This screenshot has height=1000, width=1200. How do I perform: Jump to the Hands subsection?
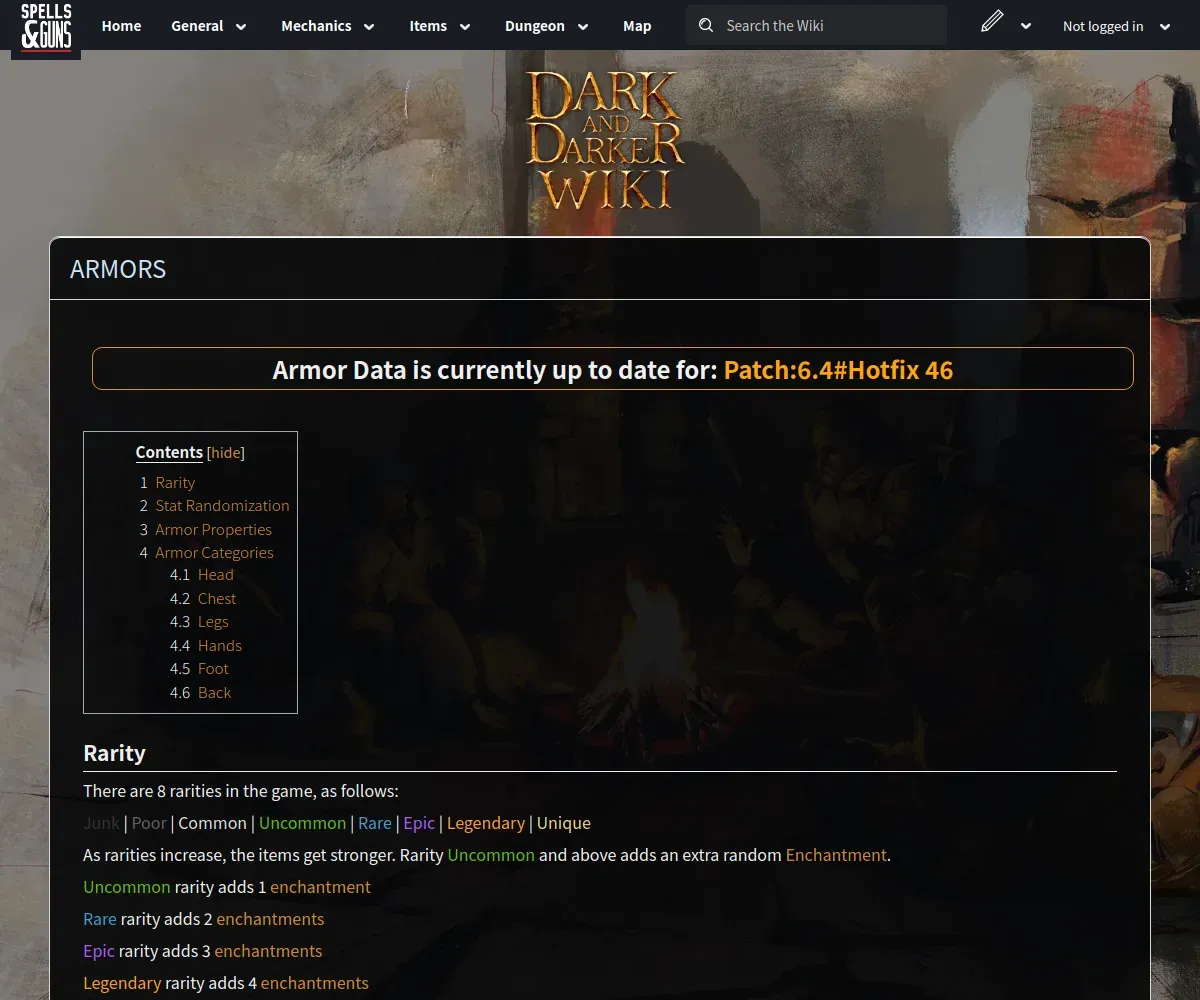pyautogui.click(x=220, y=646)
